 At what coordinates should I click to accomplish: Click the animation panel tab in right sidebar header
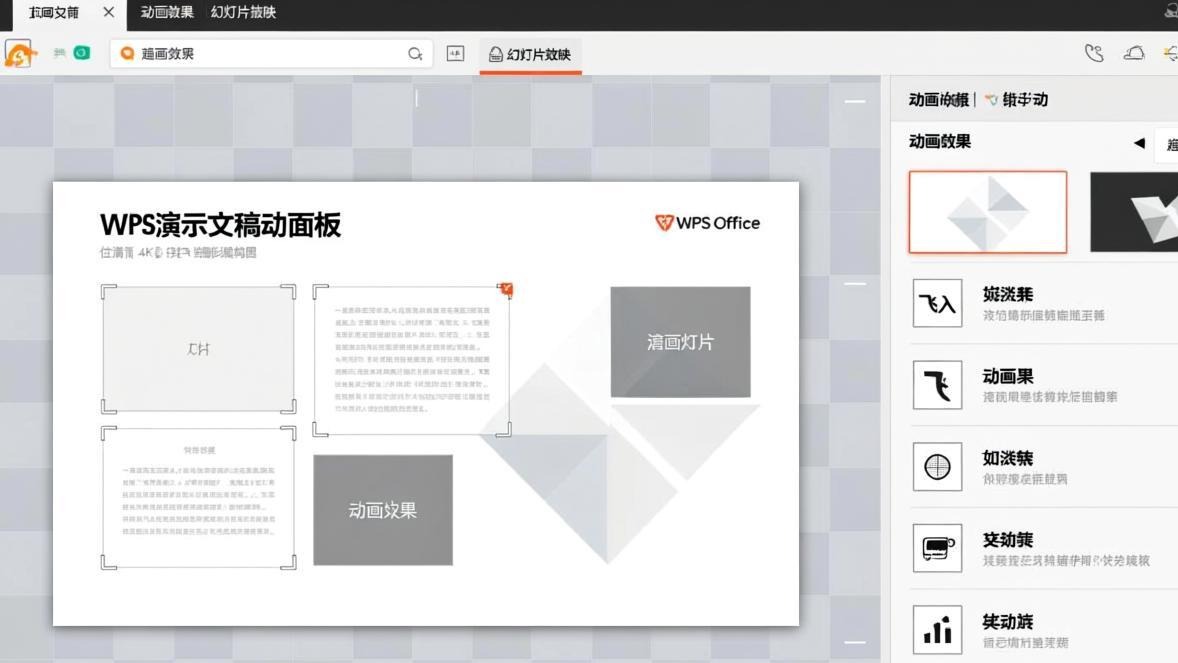pos(938,99)
